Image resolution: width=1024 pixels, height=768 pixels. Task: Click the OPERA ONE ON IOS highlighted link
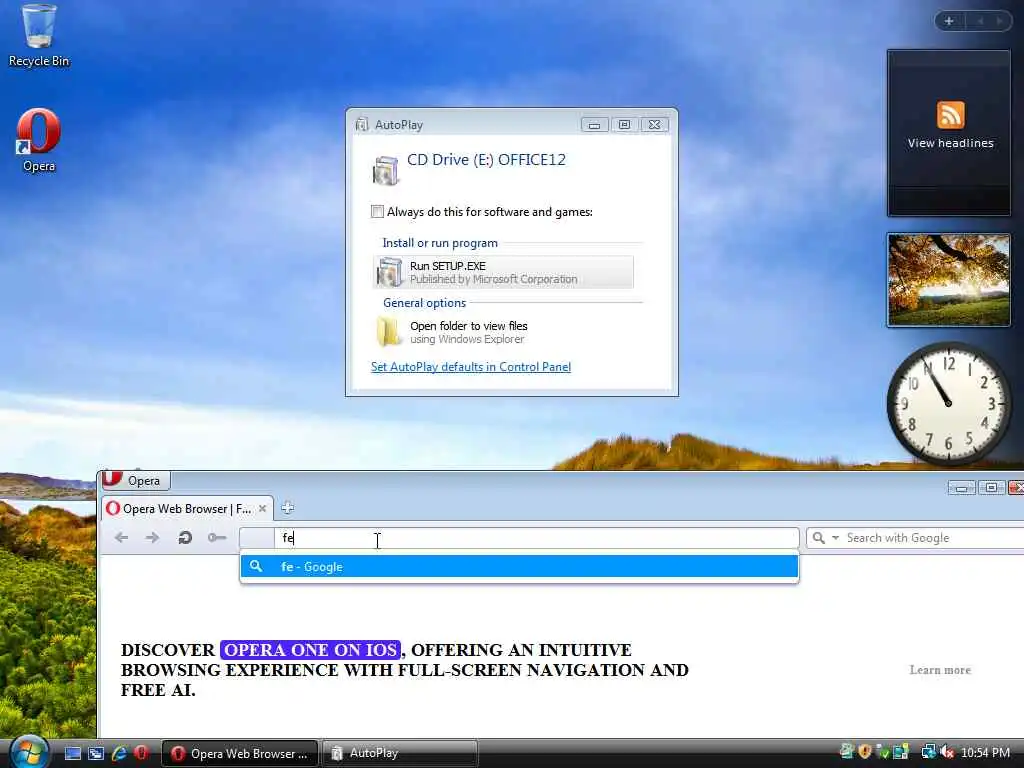pos(310,650)
